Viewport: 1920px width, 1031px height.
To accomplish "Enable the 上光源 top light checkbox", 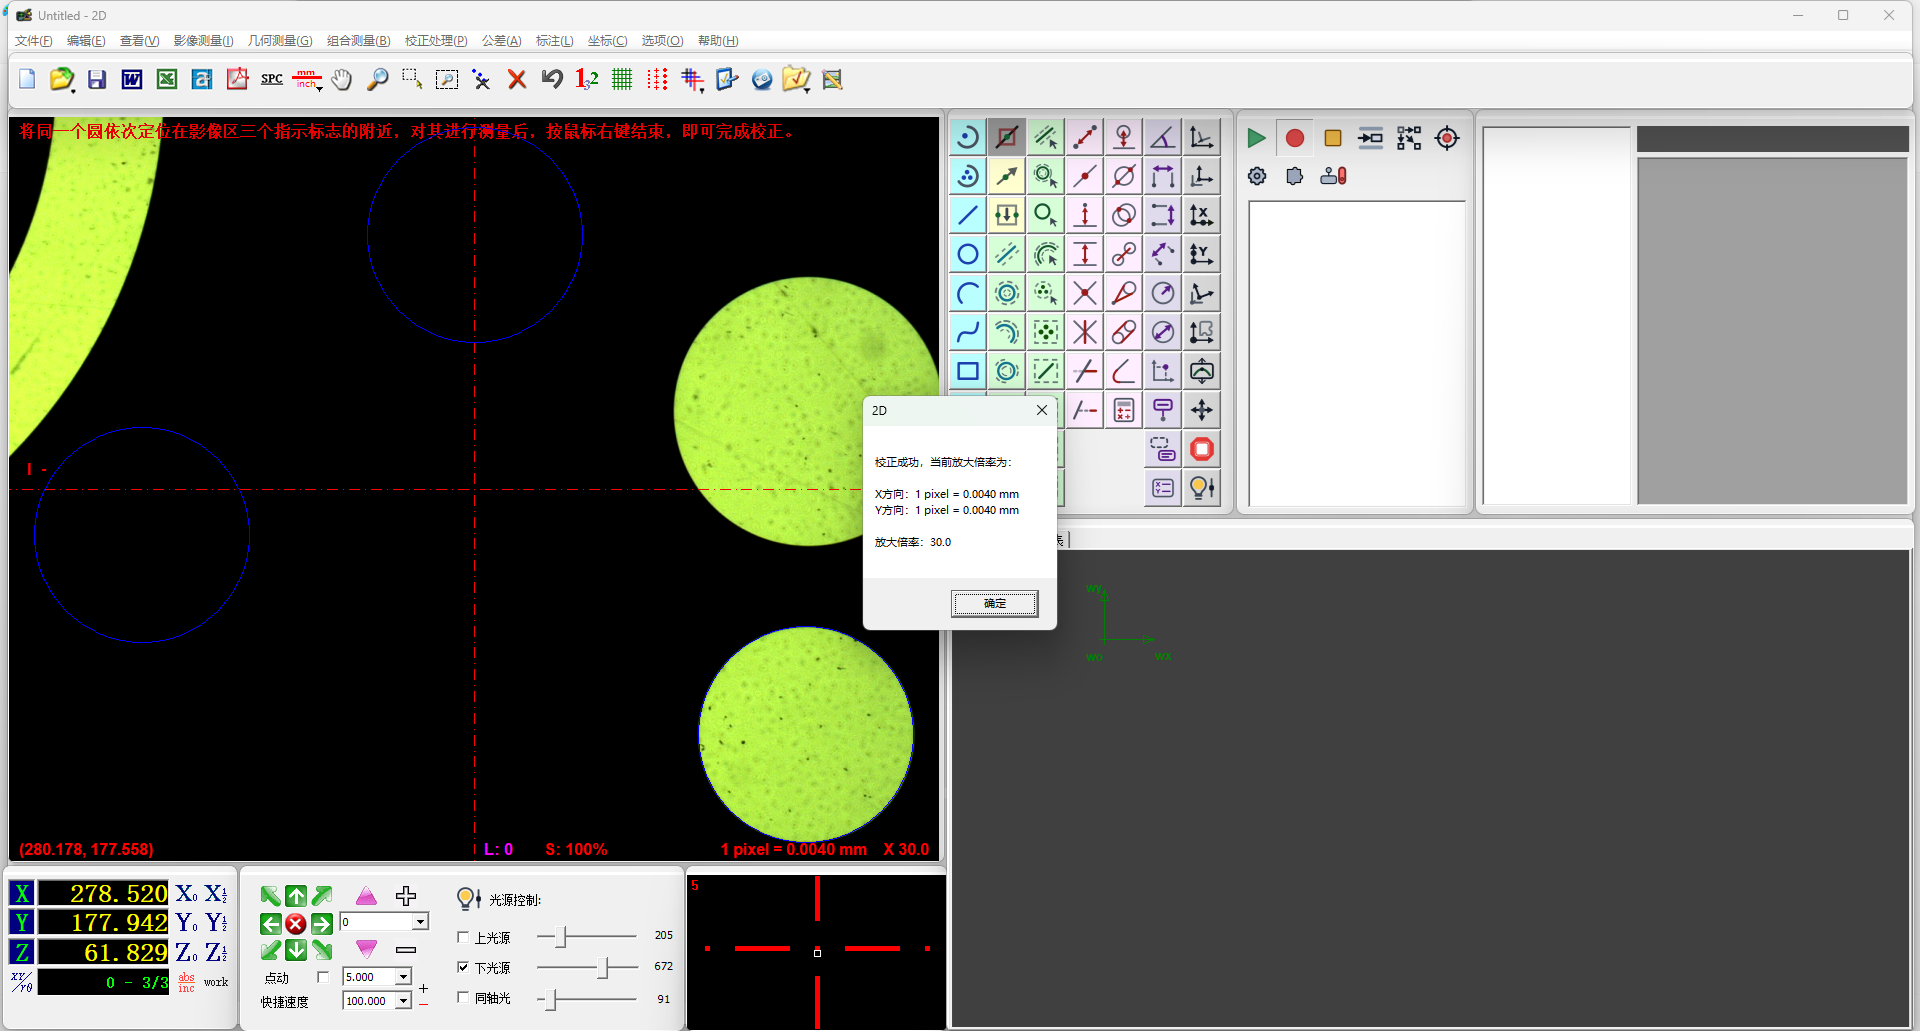I will (x=463, y=937).
